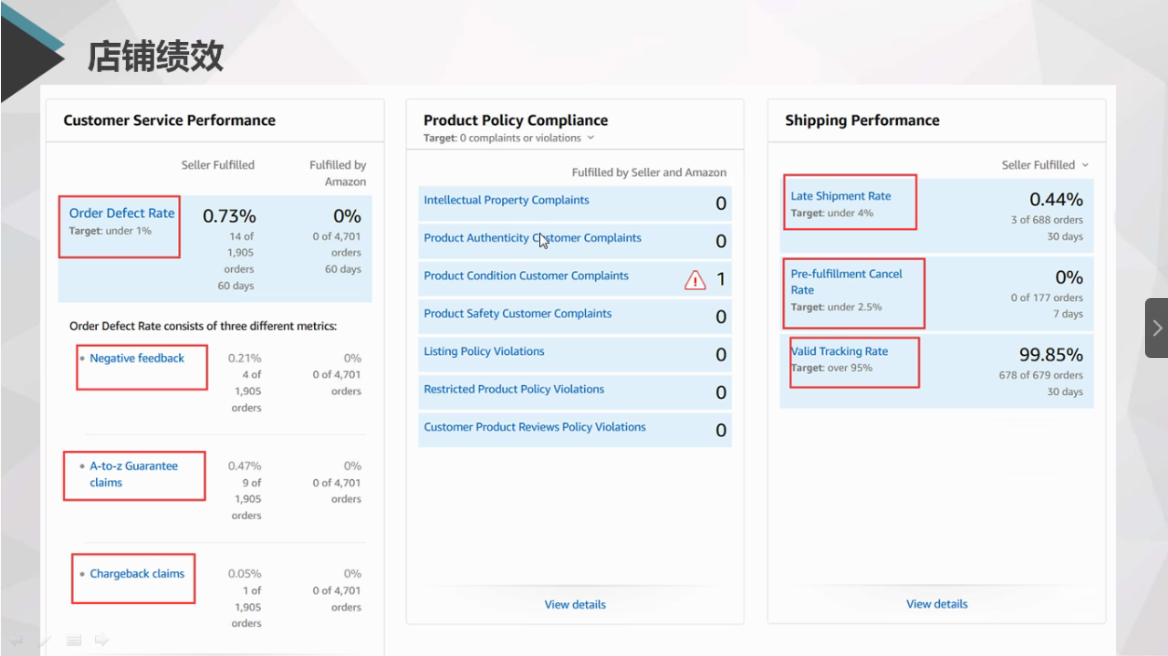Open Product Authenticity Customer Complaints

[532, 238]
